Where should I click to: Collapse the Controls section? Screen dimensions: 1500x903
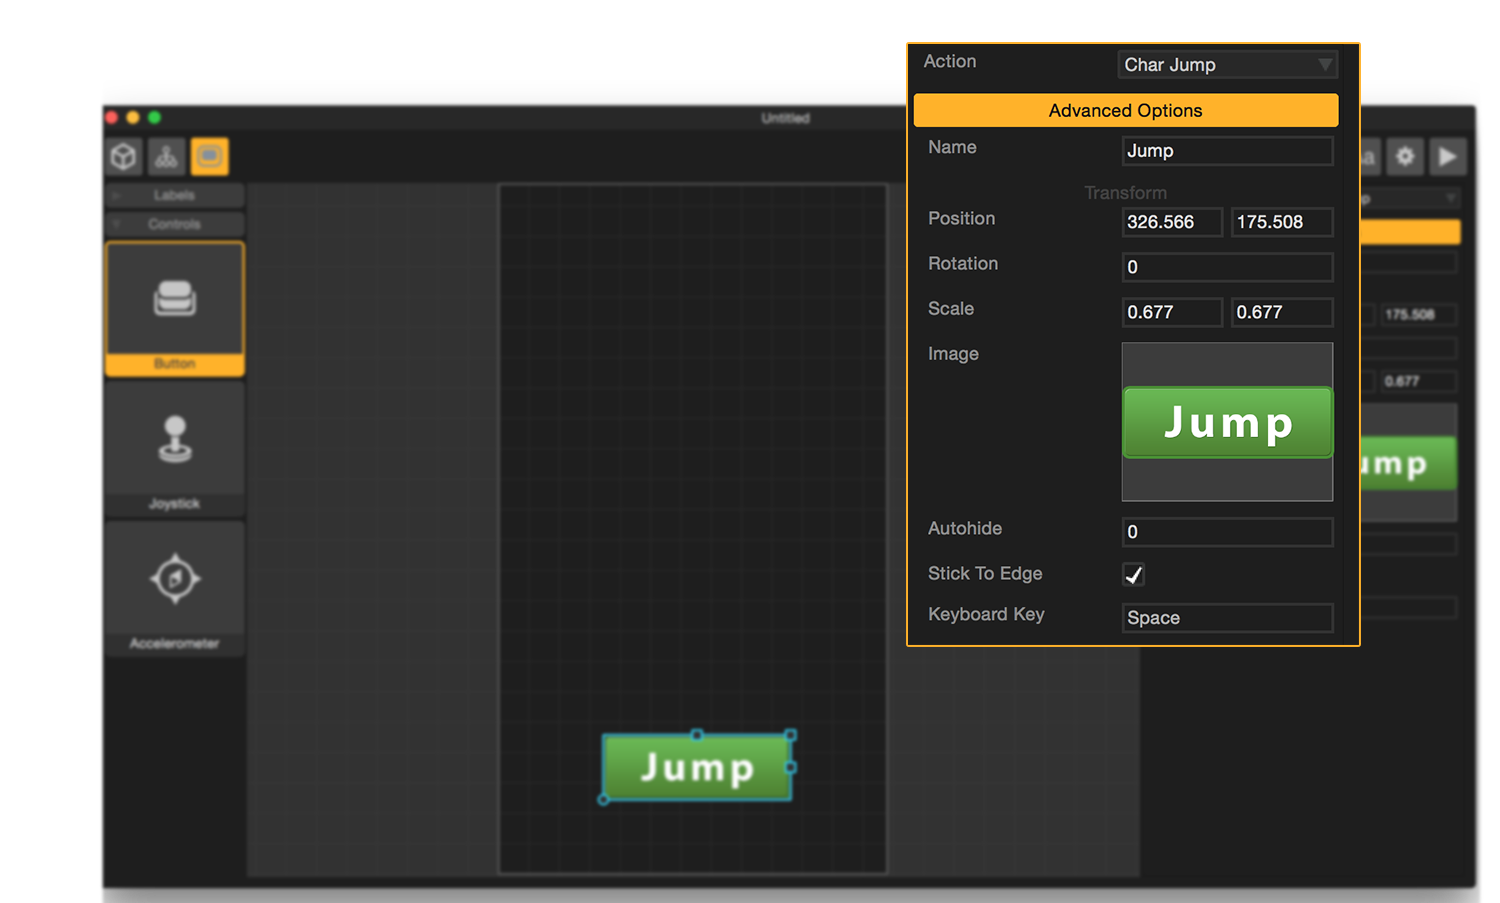coord(174,224)
